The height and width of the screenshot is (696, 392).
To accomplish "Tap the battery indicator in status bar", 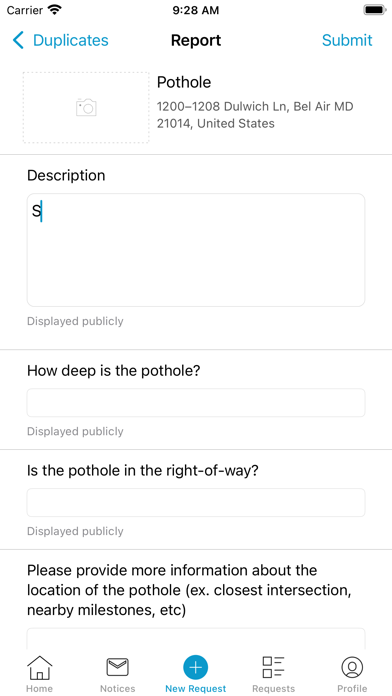I will 375,10.
